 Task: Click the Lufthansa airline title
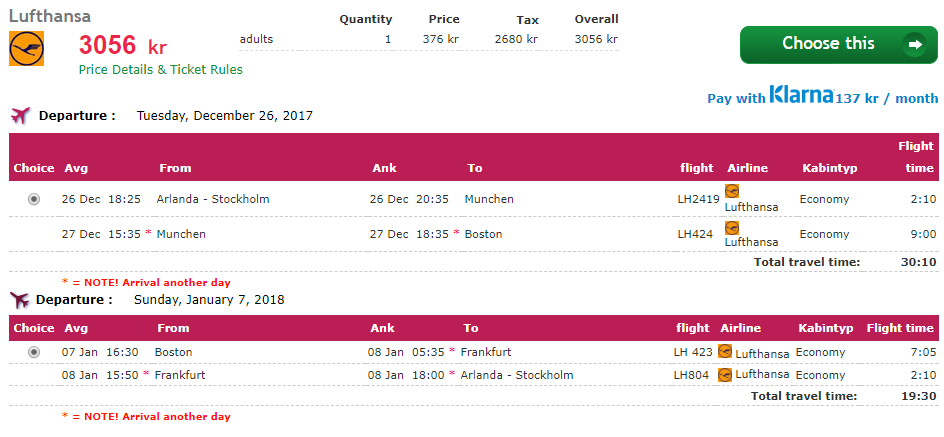click(x=49, y=16)
